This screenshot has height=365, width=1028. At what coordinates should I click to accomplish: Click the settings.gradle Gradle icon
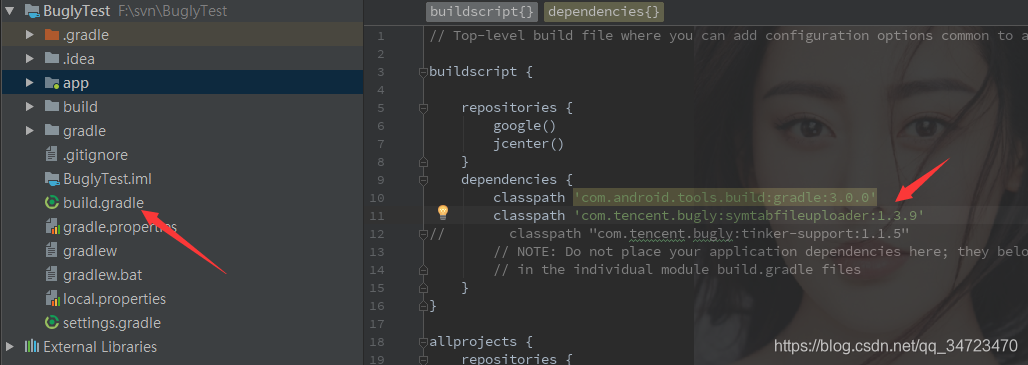click(x=52, y=322)
